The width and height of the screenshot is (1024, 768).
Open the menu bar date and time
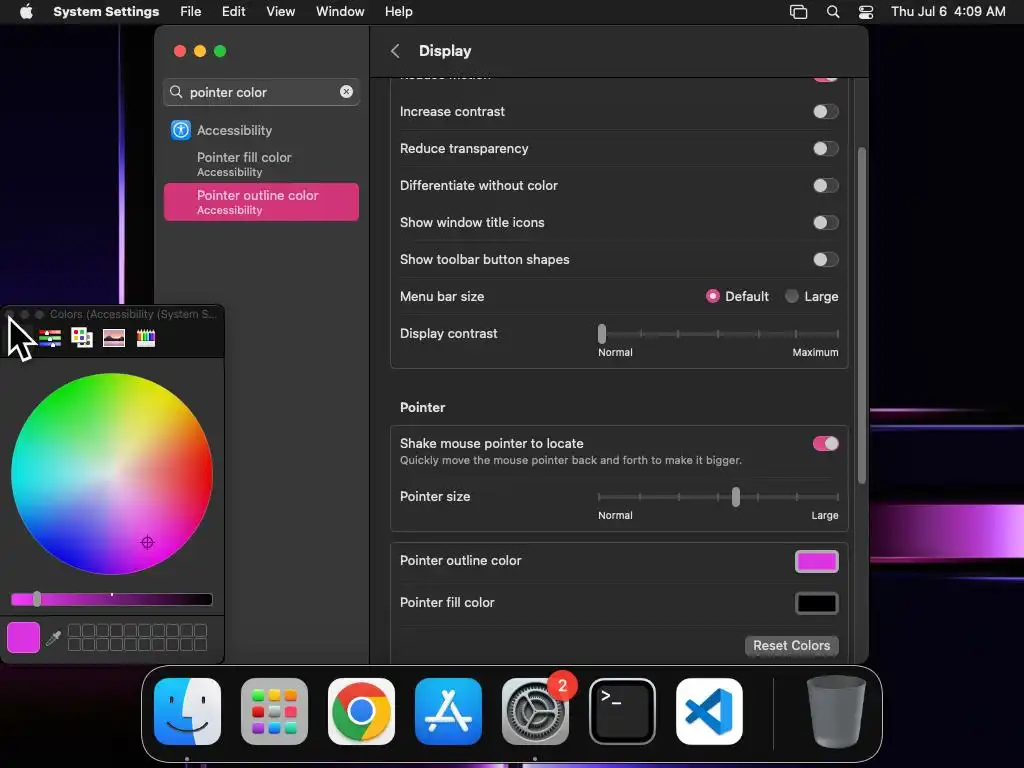(x=948, y=12)
